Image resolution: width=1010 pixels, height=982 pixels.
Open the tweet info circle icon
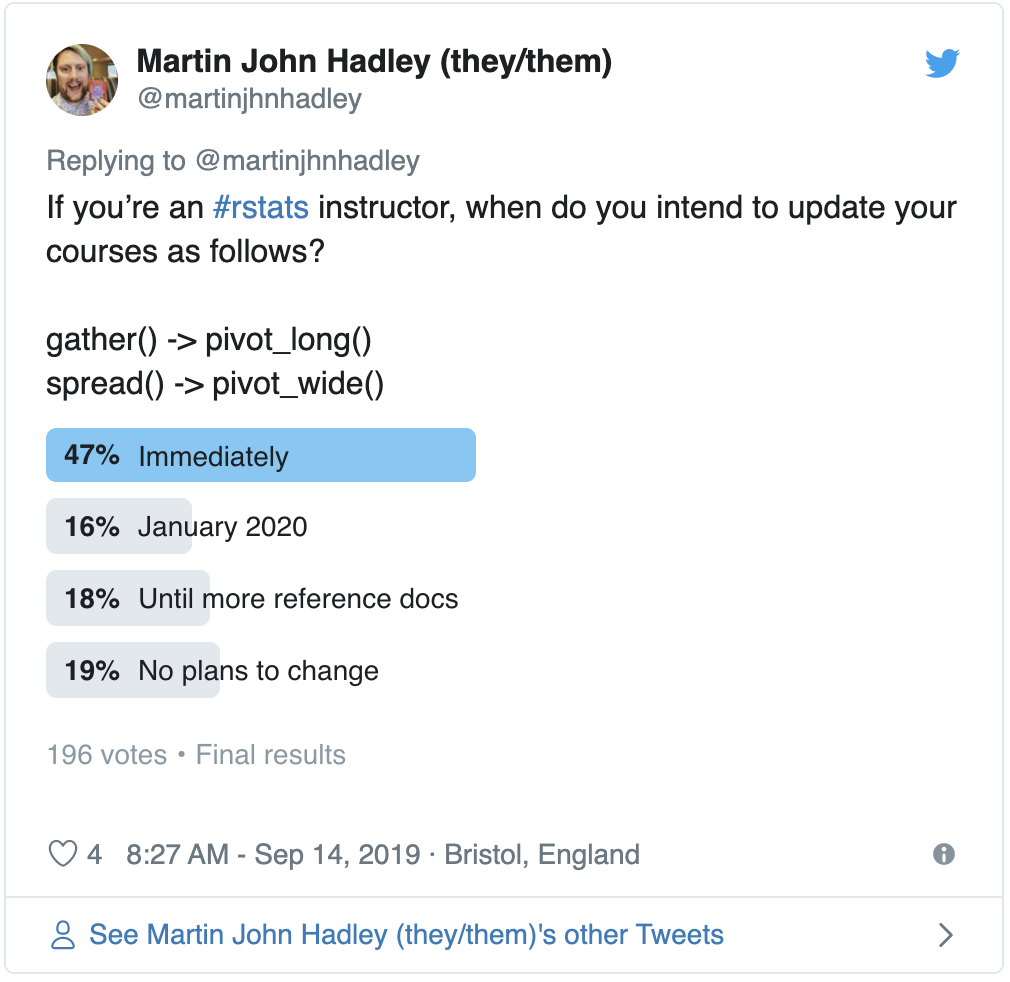click(944, 854)
